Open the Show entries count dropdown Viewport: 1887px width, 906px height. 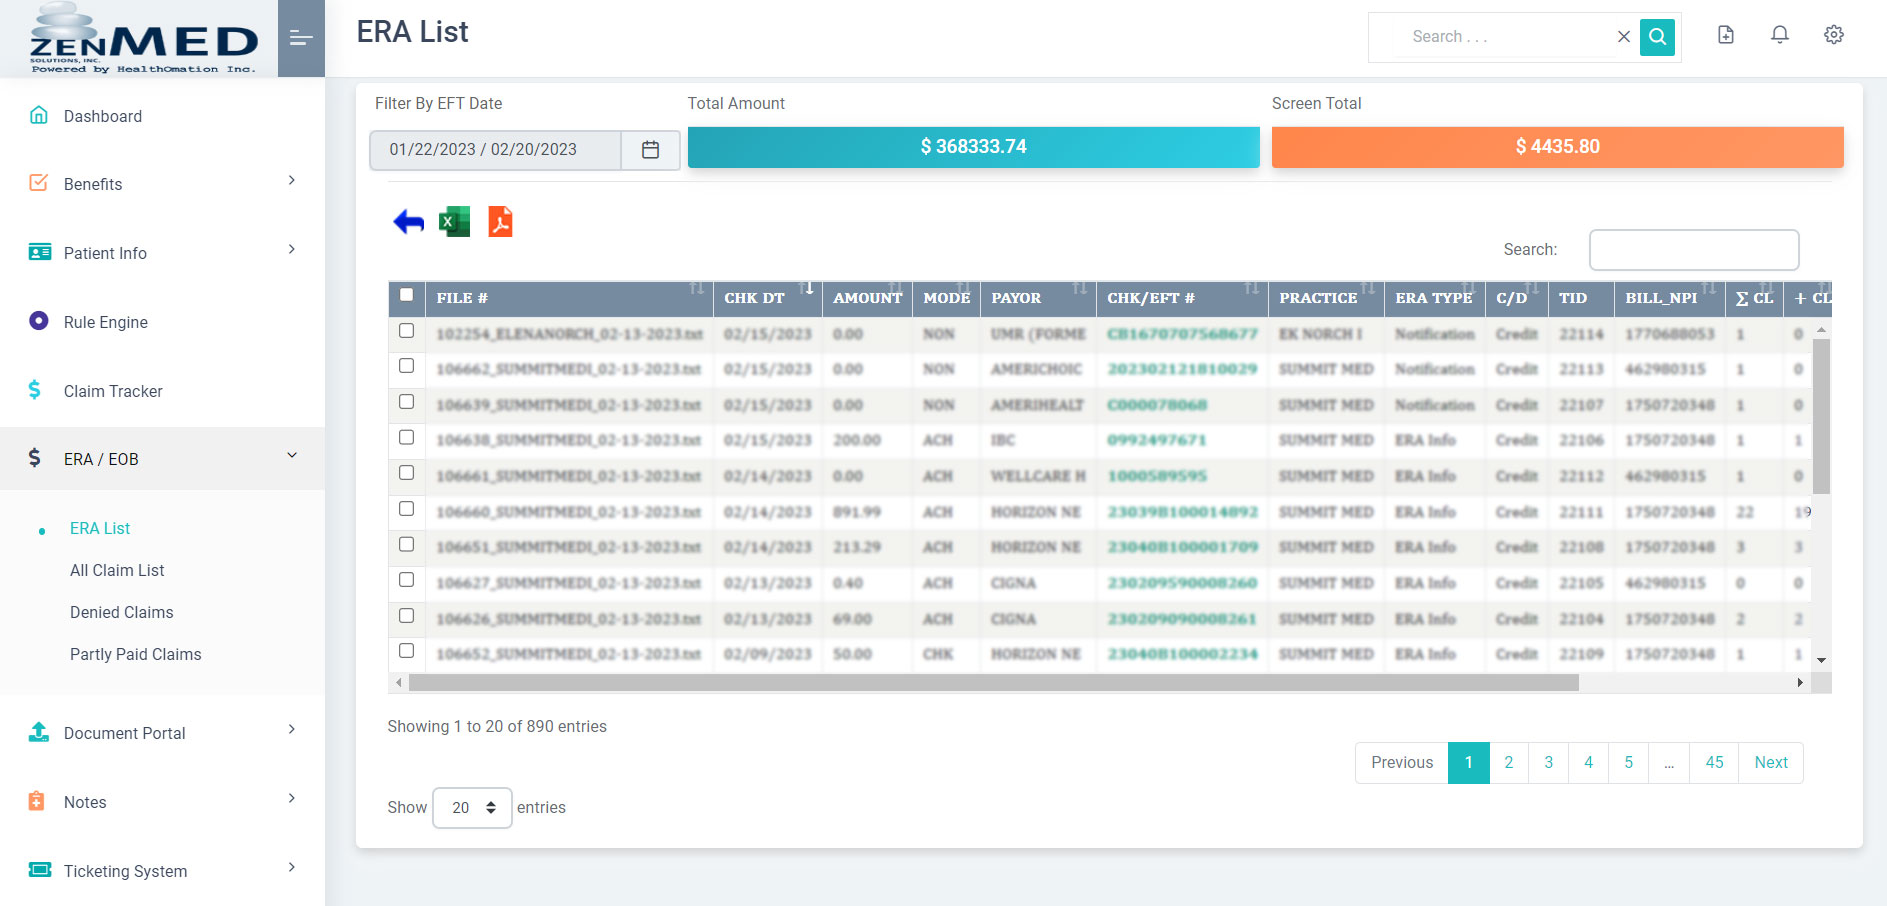pyautogui.click(x=472, y=808)
